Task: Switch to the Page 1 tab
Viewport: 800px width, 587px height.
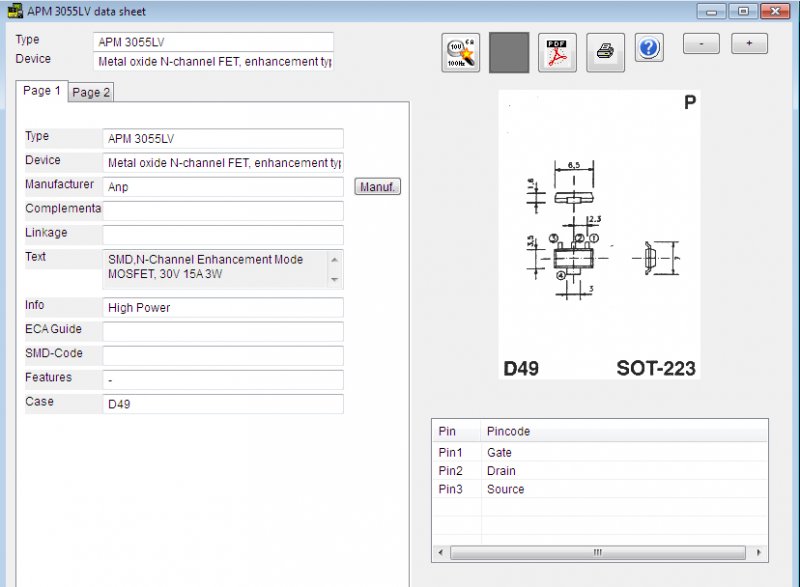Action: [42, 91]
